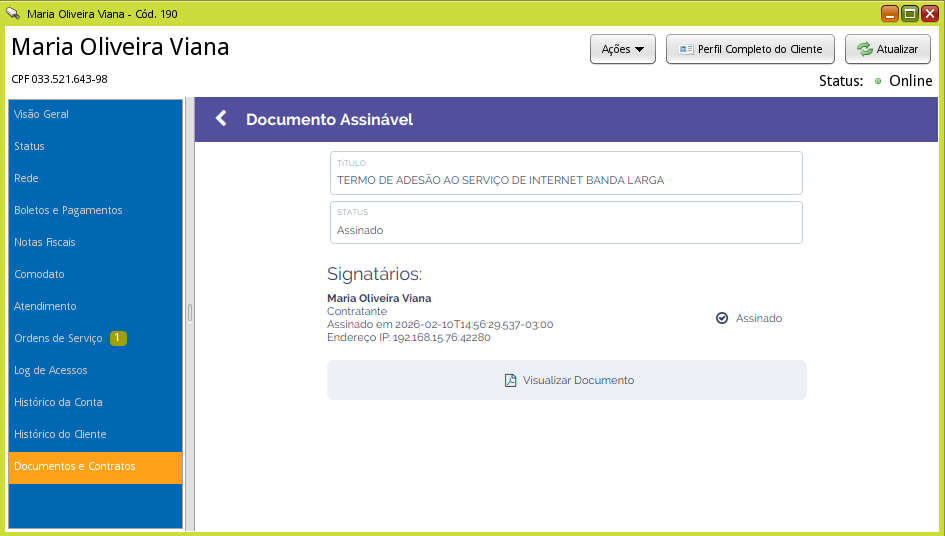Click the profile card icon on Perfil Completo
The image size is (945, 536).
(x=686, y=49)
